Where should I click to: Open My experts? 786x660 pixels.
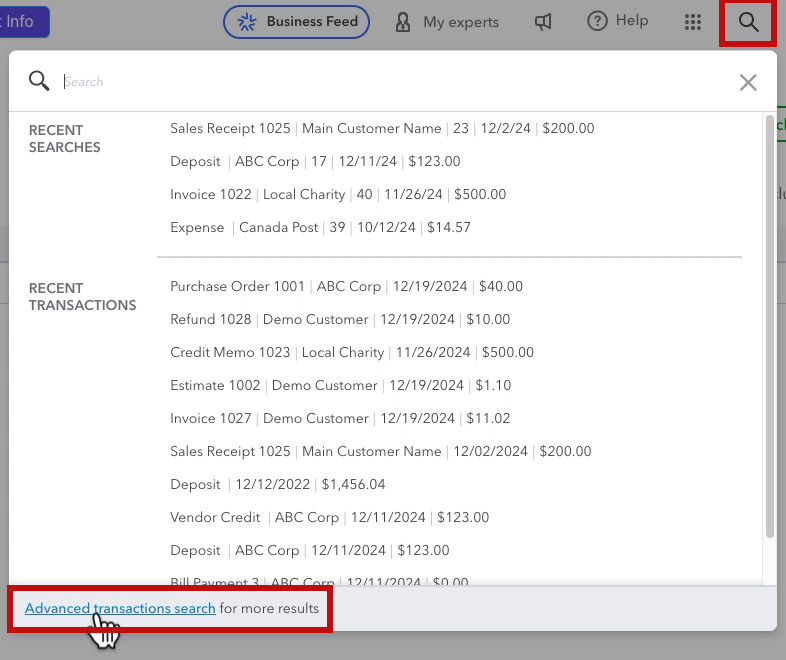click(x=447, y=22)
